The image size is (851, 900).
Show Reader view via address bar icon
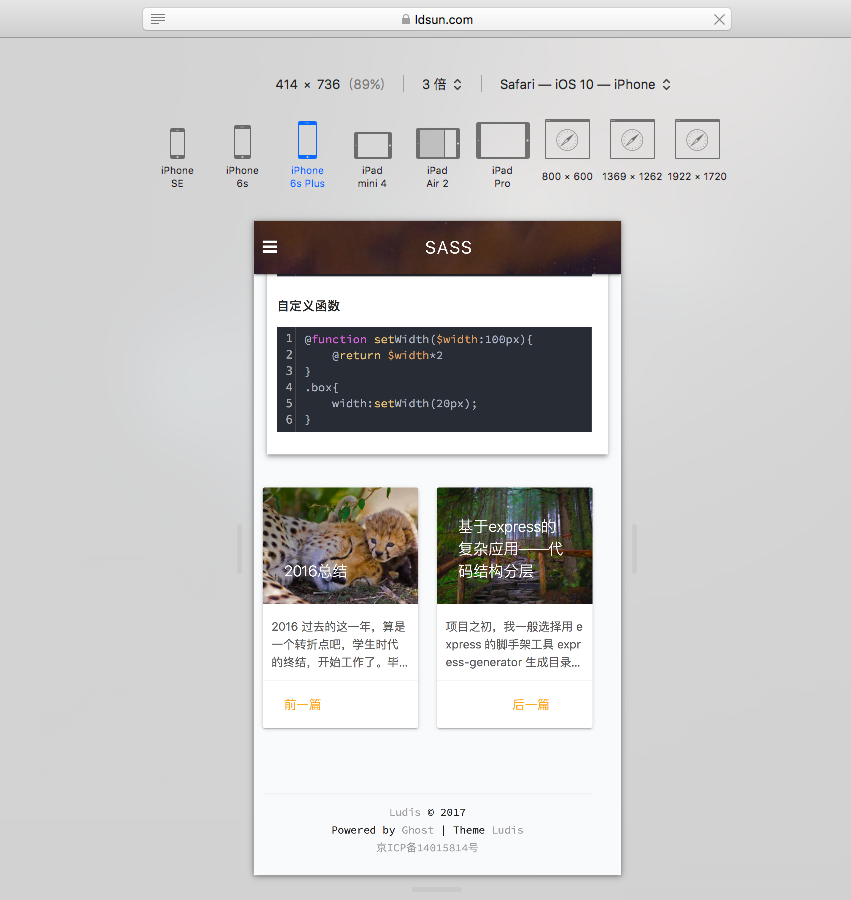click(158, 19)
